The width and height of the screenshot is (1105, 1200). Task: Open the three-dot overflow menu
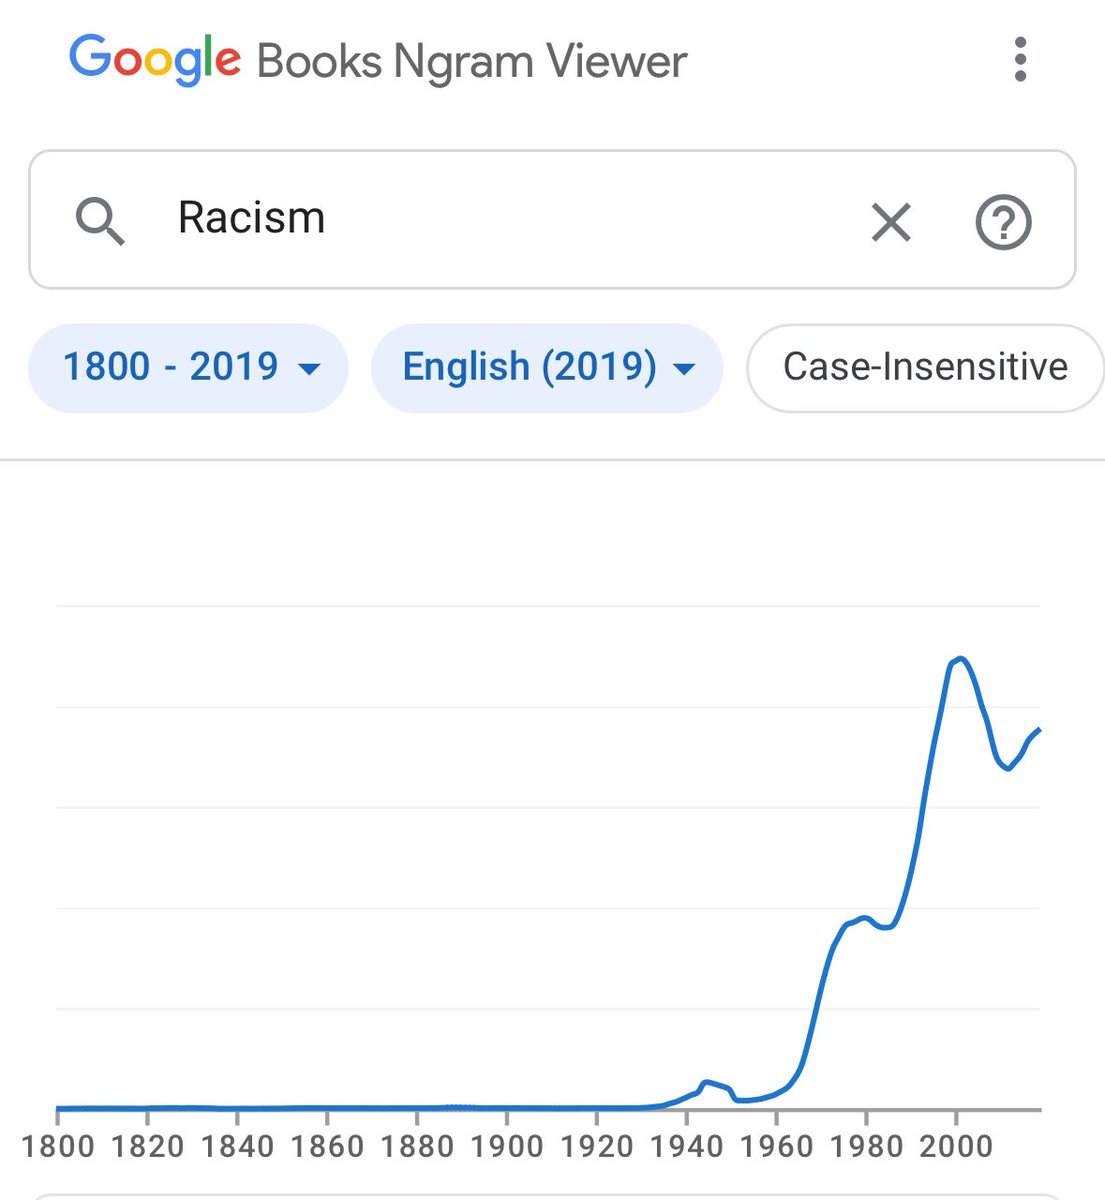coord(1020,60)
